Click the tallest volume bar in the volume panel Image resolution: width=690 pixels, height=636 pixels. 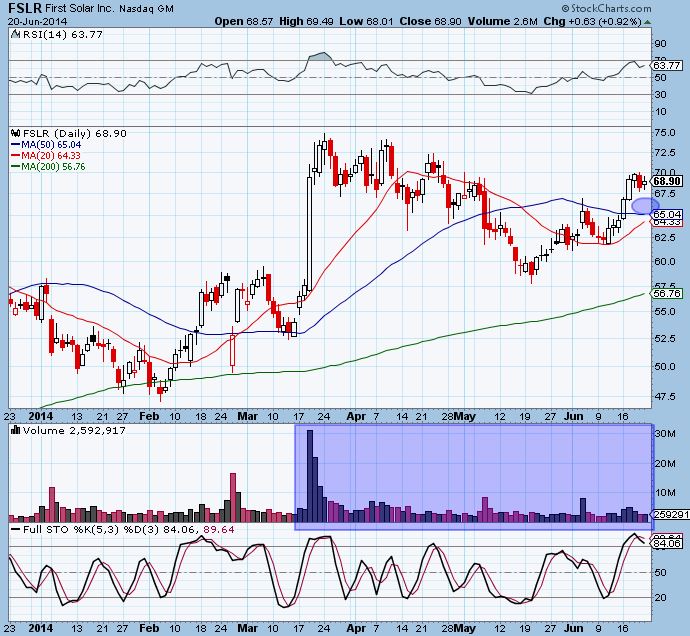[x=309, y=476]
